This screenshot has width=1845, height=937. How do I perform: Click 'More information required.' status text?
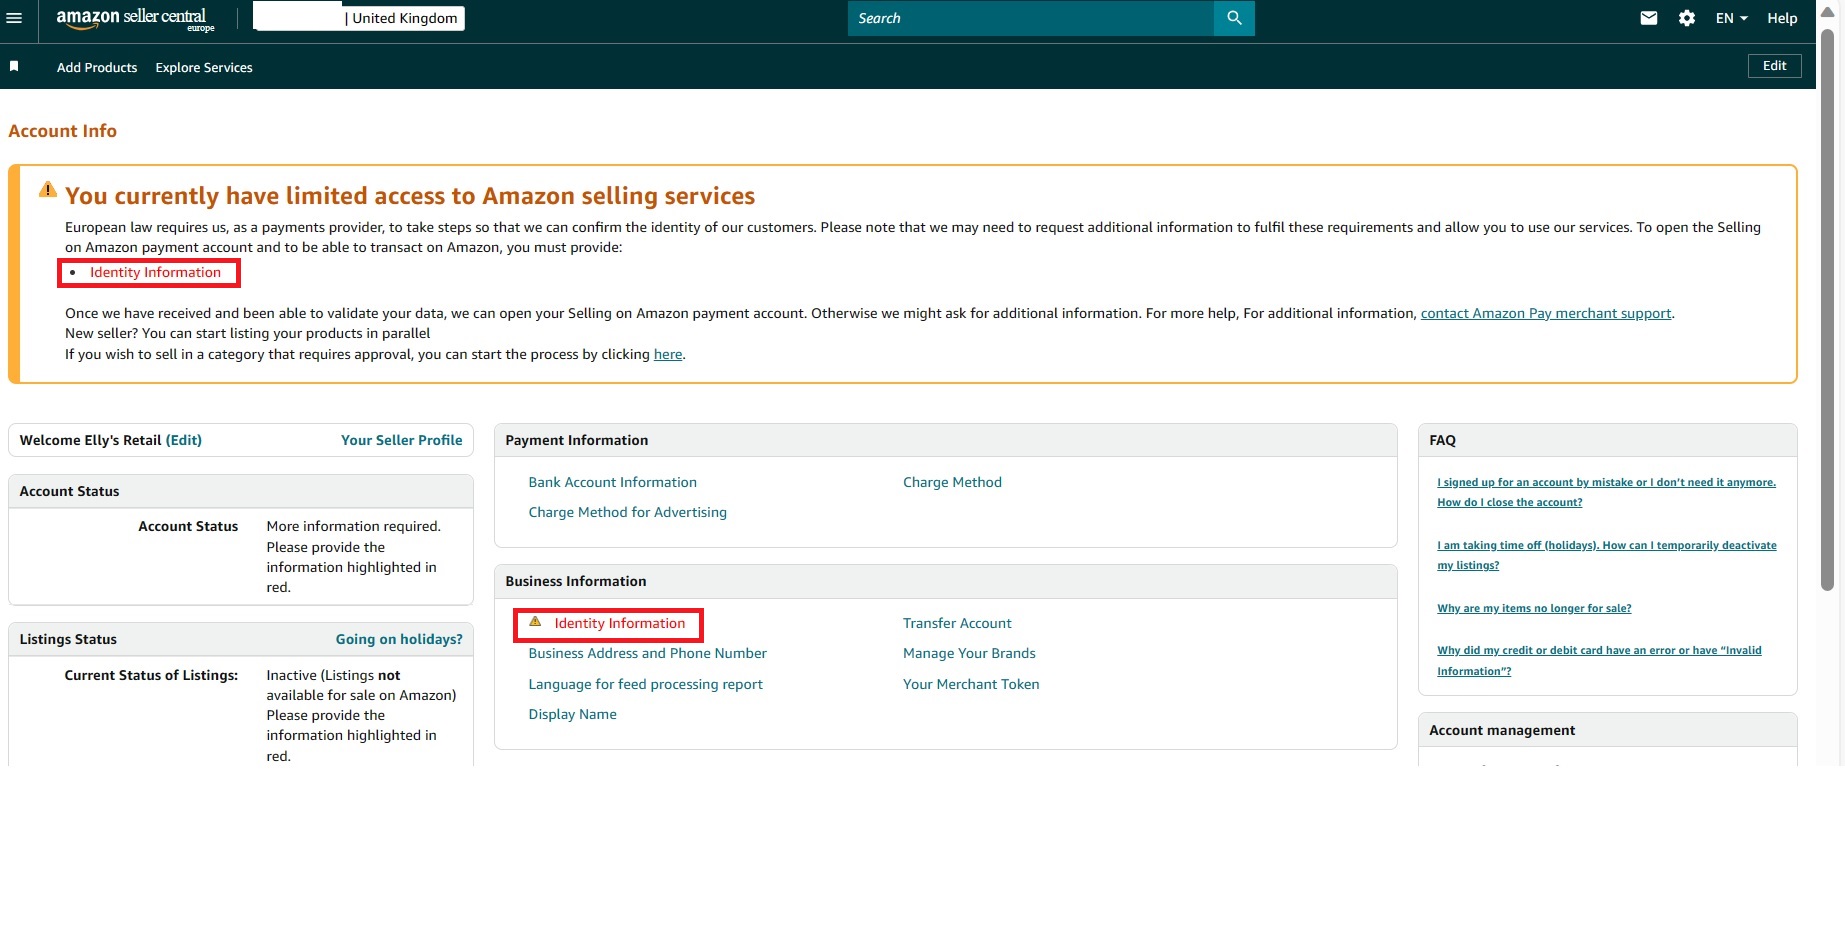coord(354,526)
